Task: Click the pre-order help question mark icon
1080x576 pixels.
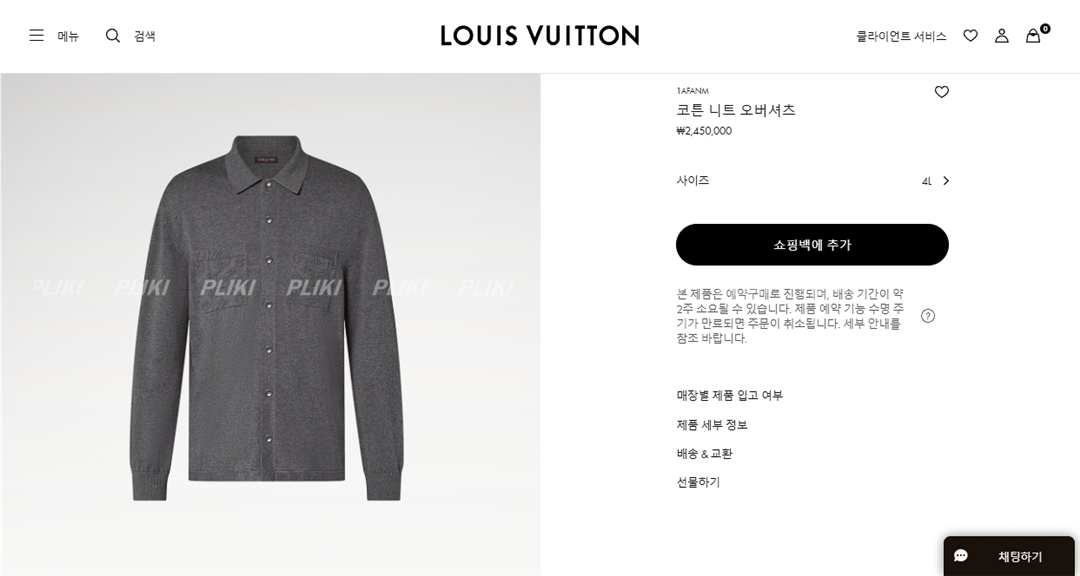Action: click(928, 316)
